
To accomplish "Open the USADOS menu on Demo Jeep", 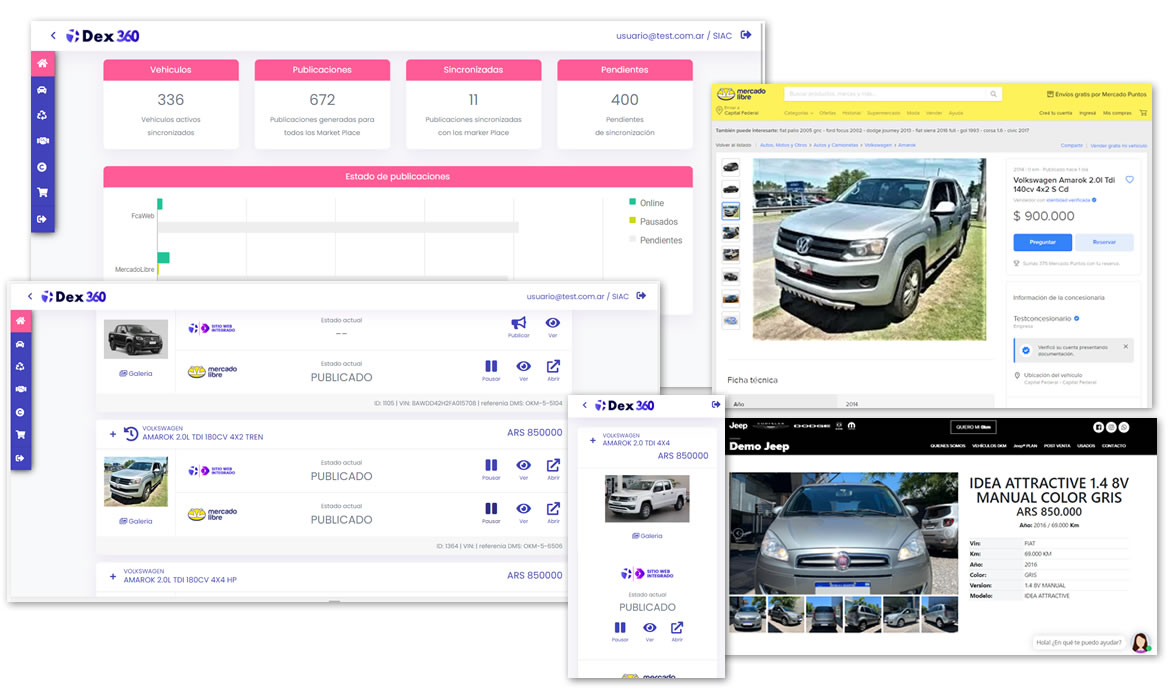I will click(1086, 446).
